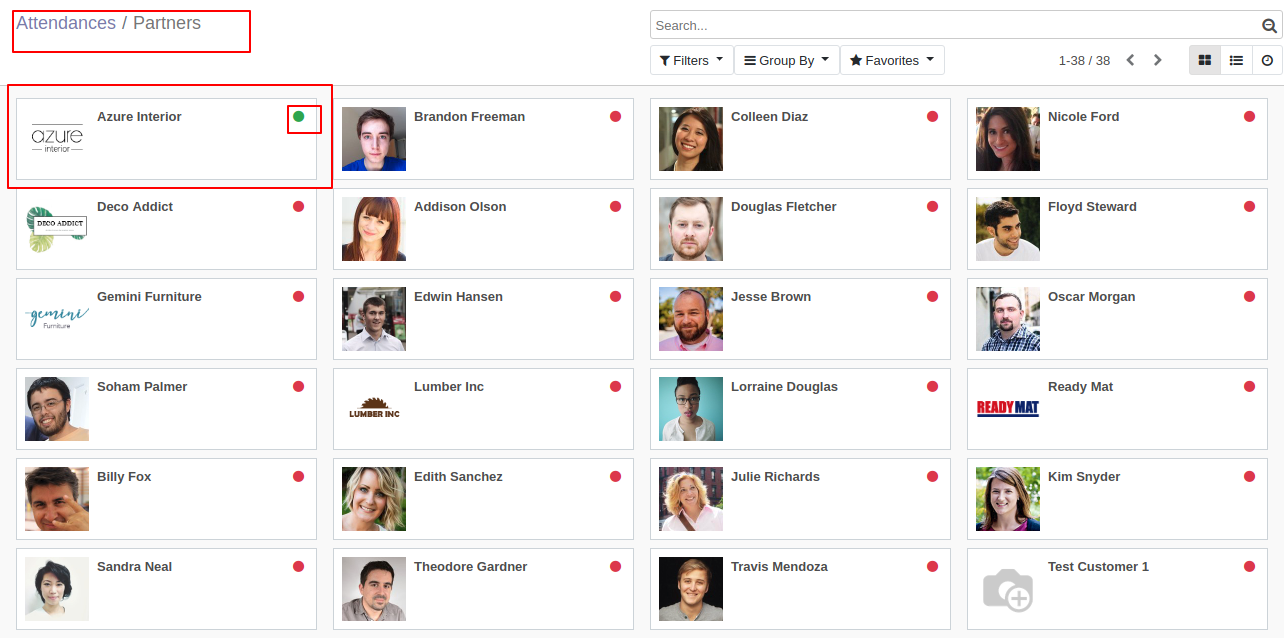Click Nicole Ford red status dot
This screenshot has width=1284, height=638.
(1249, 116)
